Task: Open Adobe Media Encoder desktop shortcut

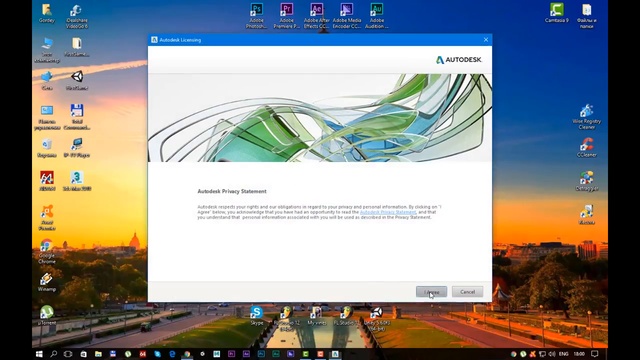Action: (347, 16)
